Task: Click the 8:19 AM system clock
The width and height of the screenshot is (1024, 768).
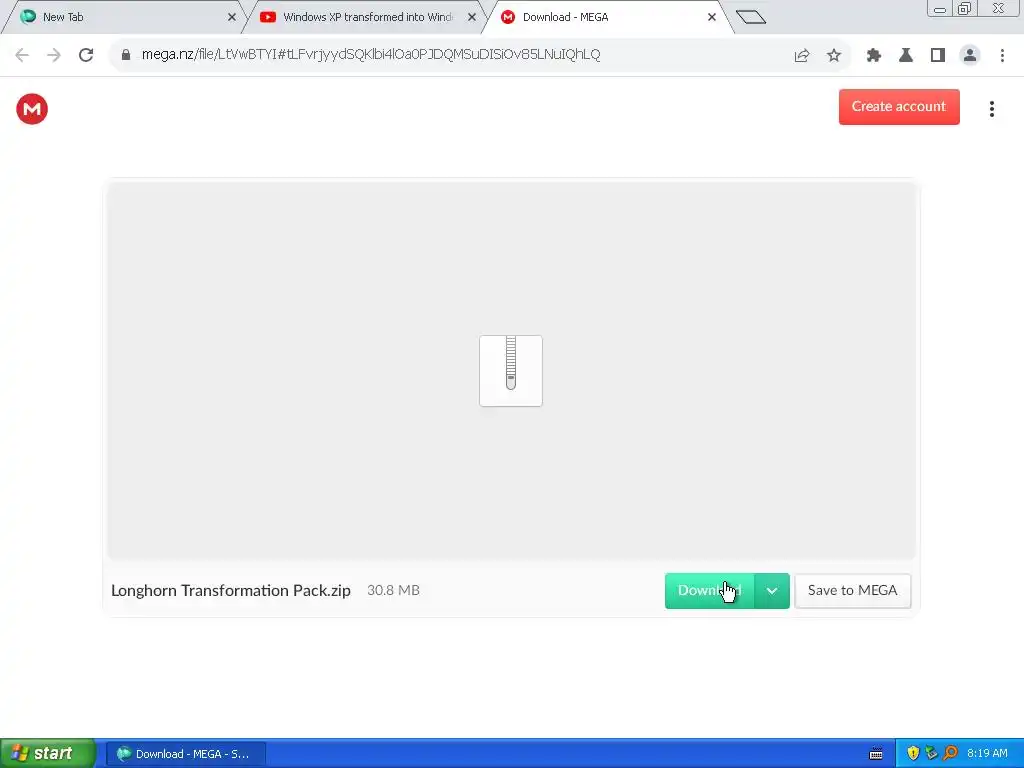Action: [987, 754]
